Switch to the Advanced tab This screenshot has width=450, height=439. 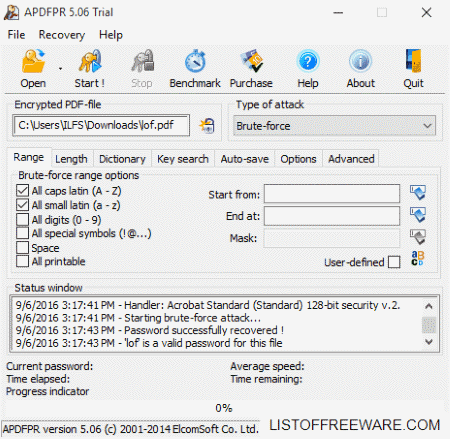[351, 159]
